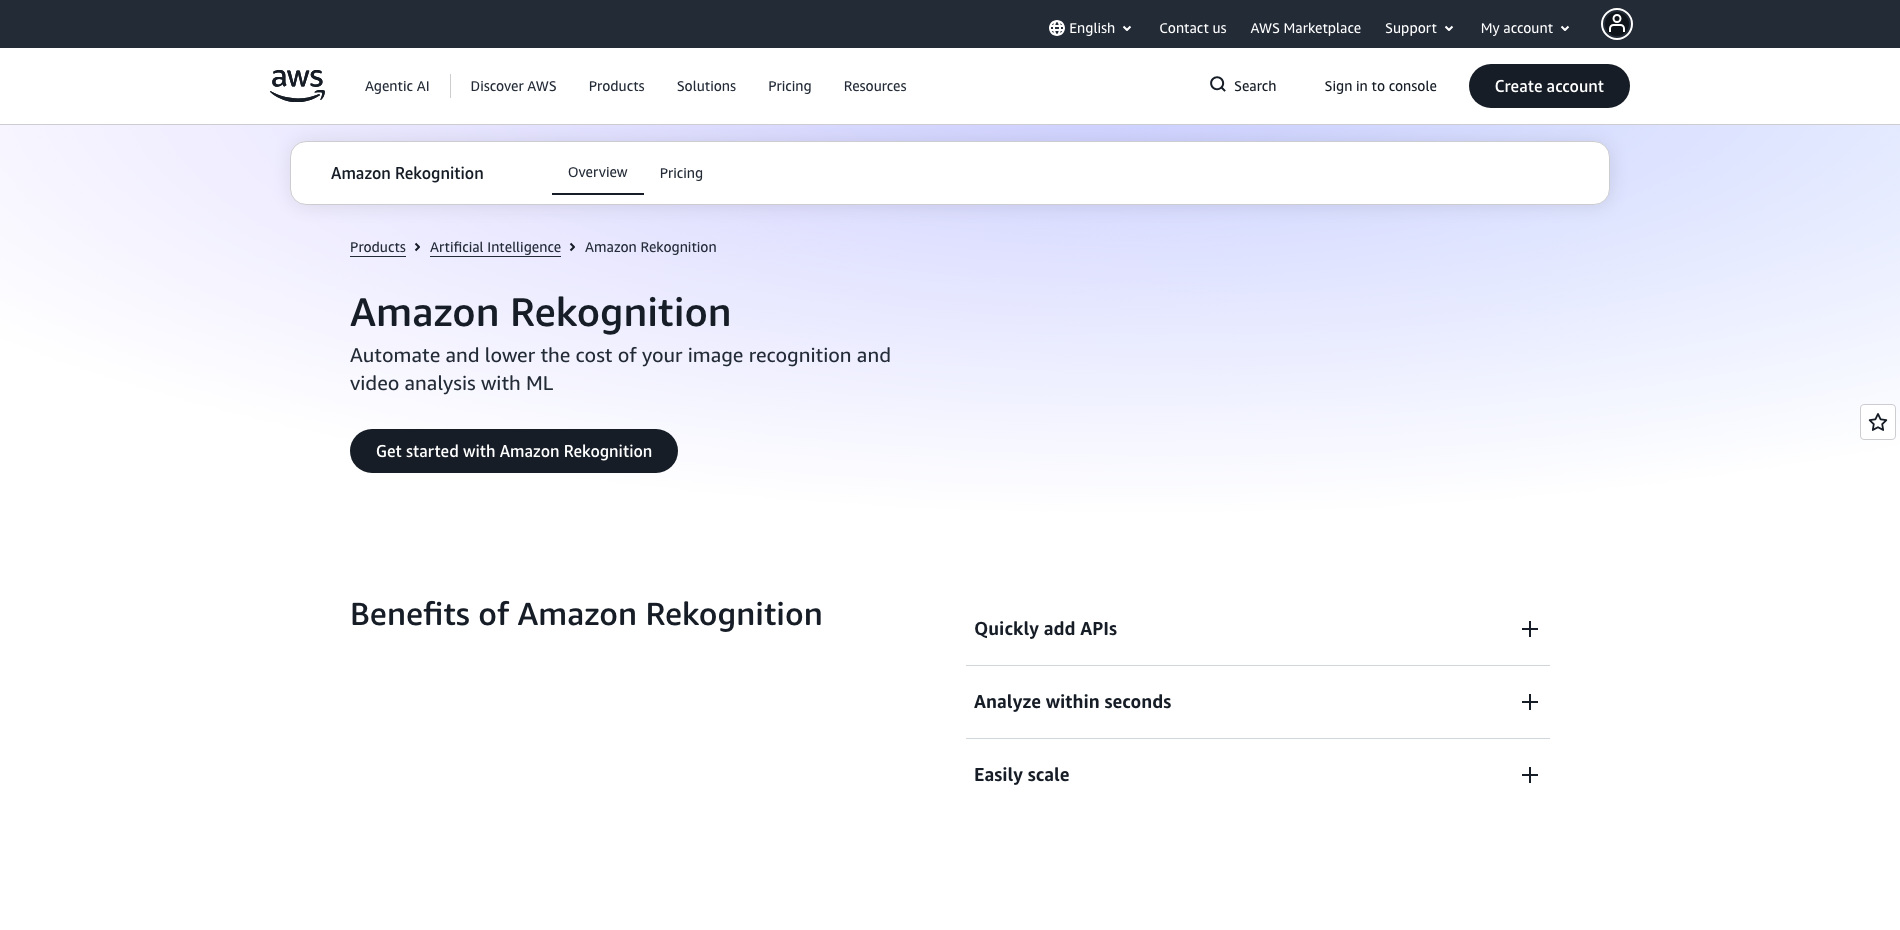Go to the Products breadcrumb link

tap(378, 247)
